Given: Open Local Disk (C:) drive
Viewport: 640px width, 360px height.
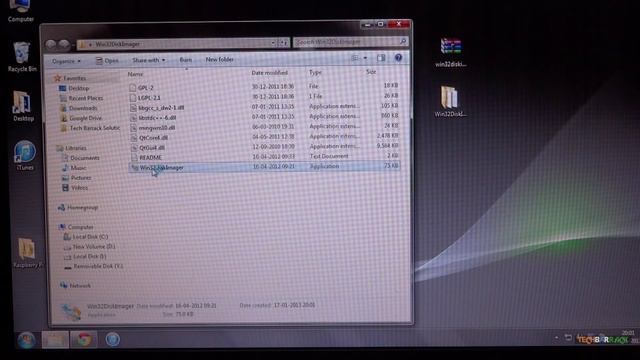Looking at the screenshot, I should click(x=86, y=237).
